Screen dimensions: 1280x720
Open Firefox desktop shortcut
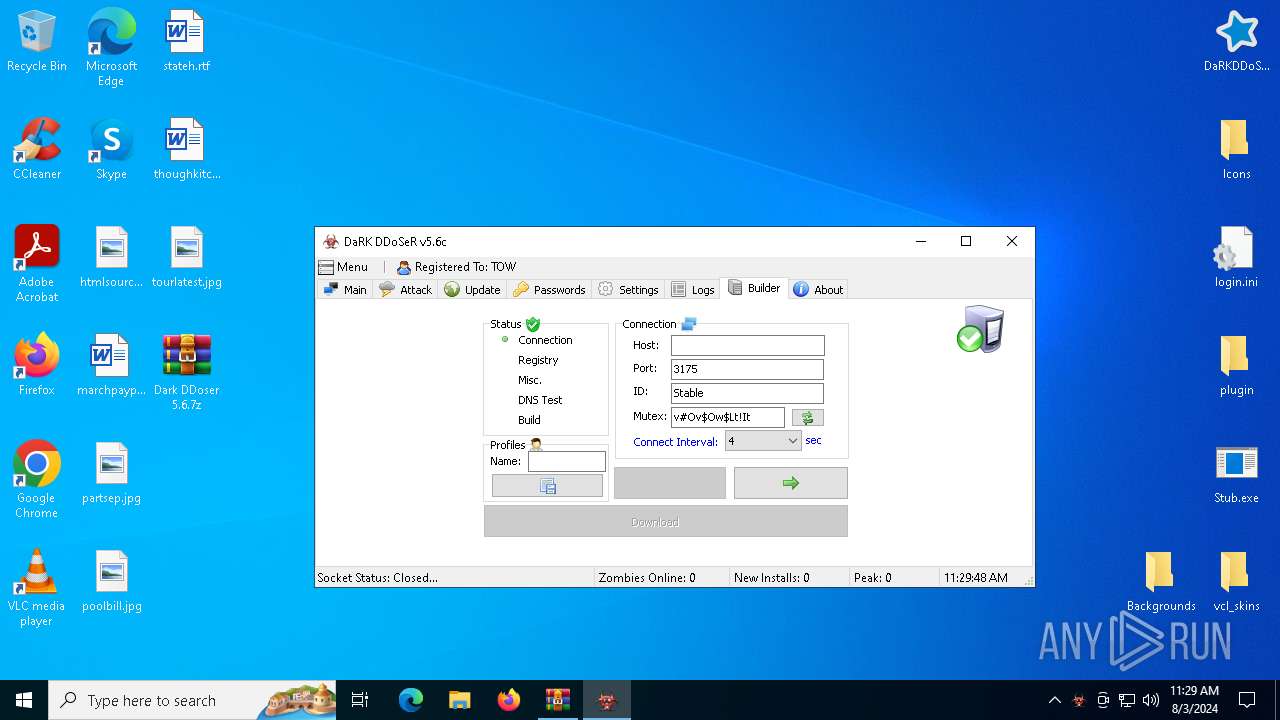point(37,366)
